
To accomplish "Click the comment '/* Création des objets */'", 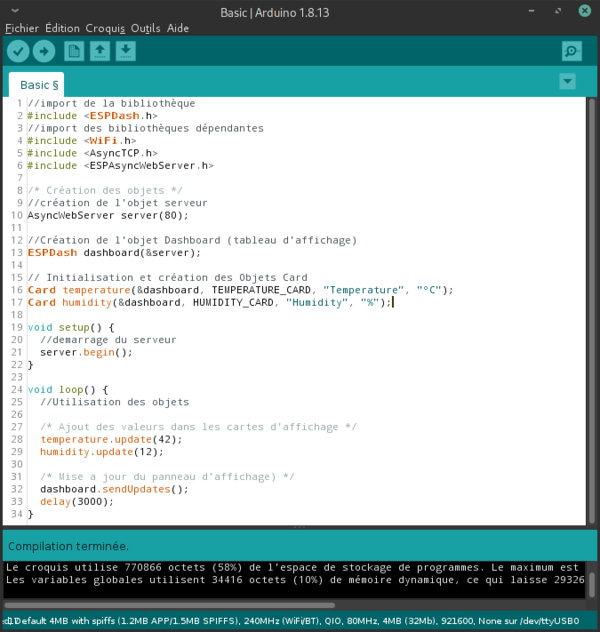I will pyautogui.click(x=105, y=190).
